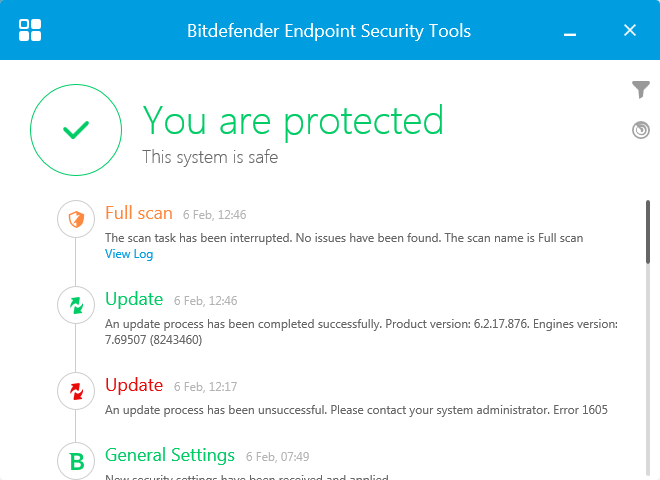The height and width of the screenshot is (480, 660).
Task: Click the This system is safe text
Action: 210,157
